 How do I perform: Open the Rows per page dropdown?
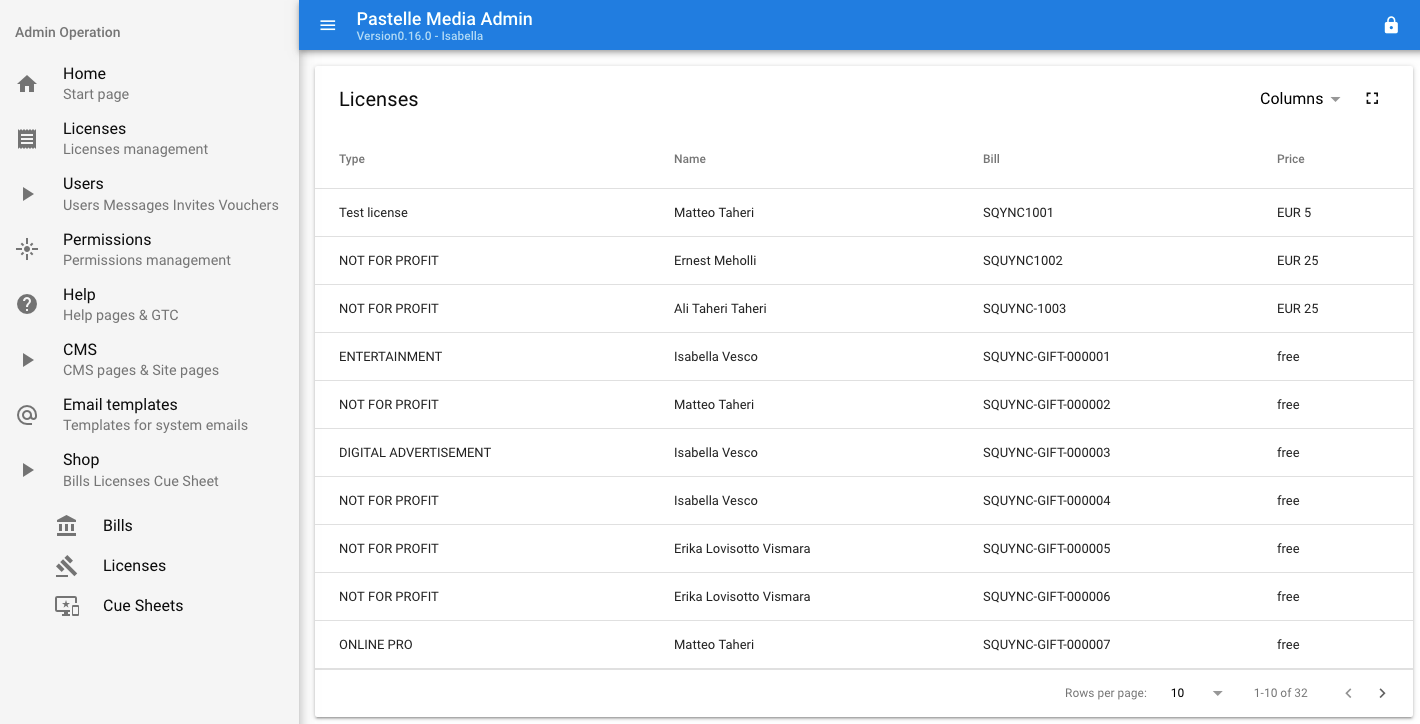click(1197, 693)
